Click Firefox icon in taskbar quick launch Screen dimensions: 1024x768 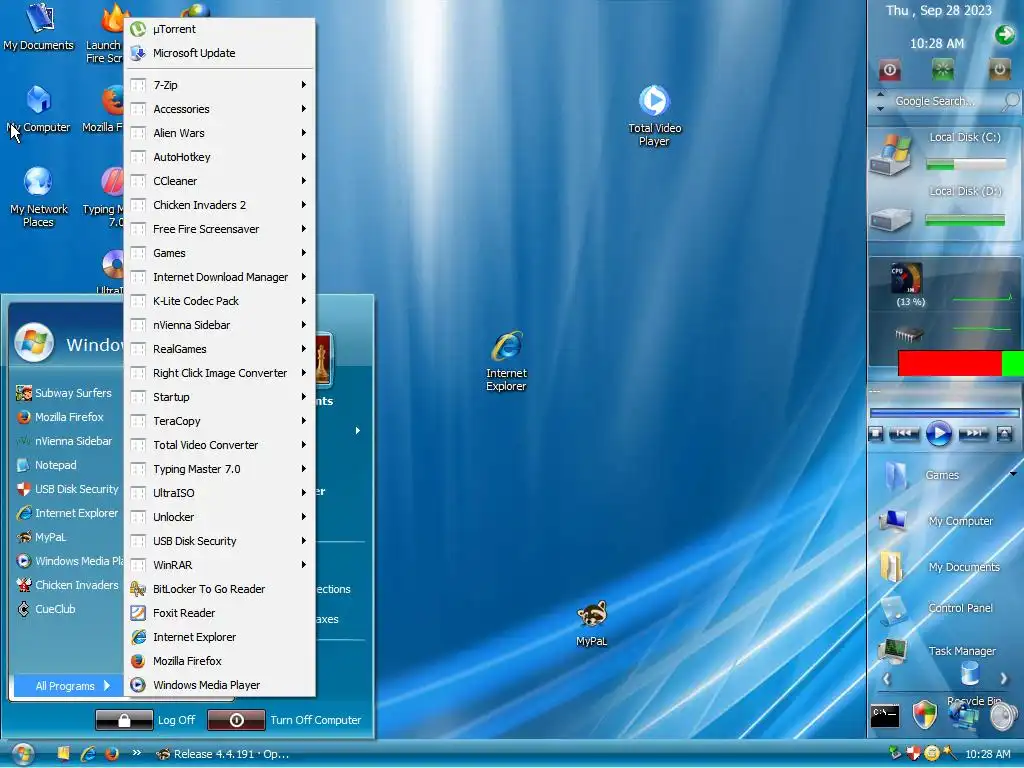(x=112, y=754)
